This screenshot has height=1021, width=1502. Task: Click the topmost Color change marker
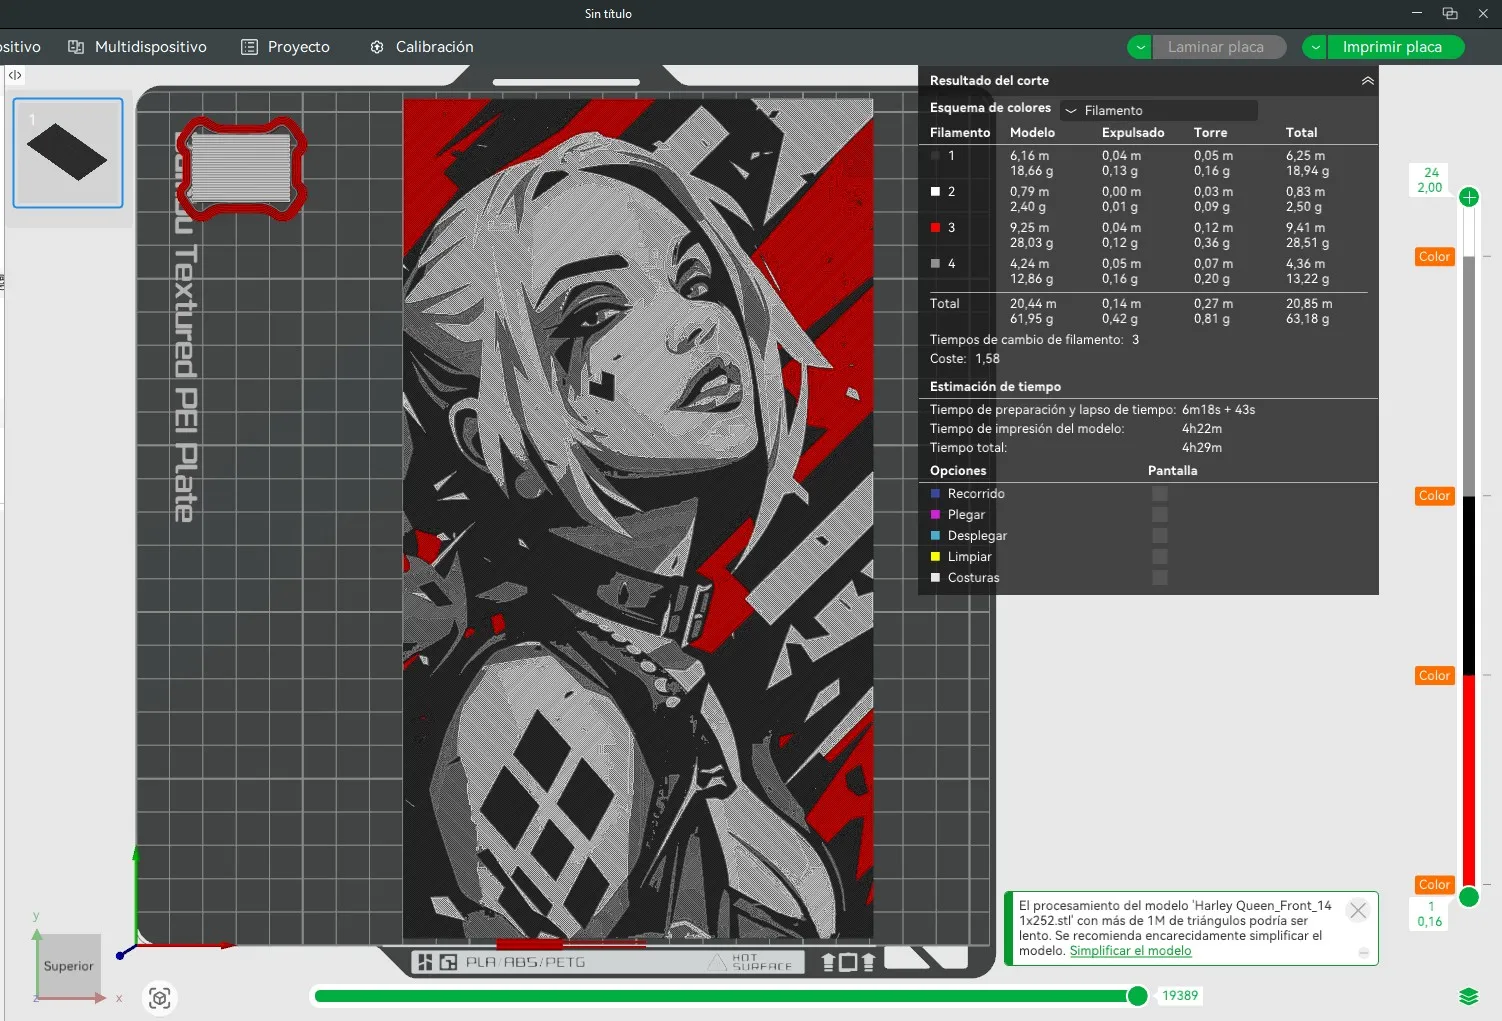pyautogui.click(x=1434, y=257)
